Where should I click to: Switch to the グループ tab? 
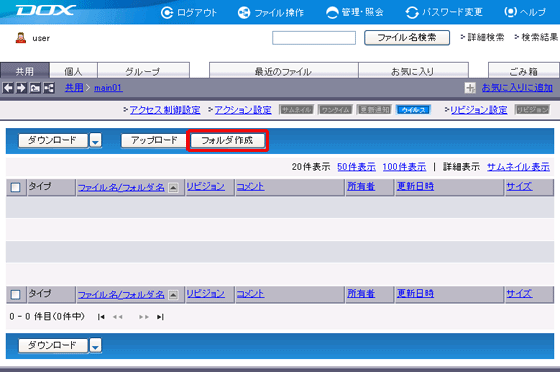tap(143, 71)
